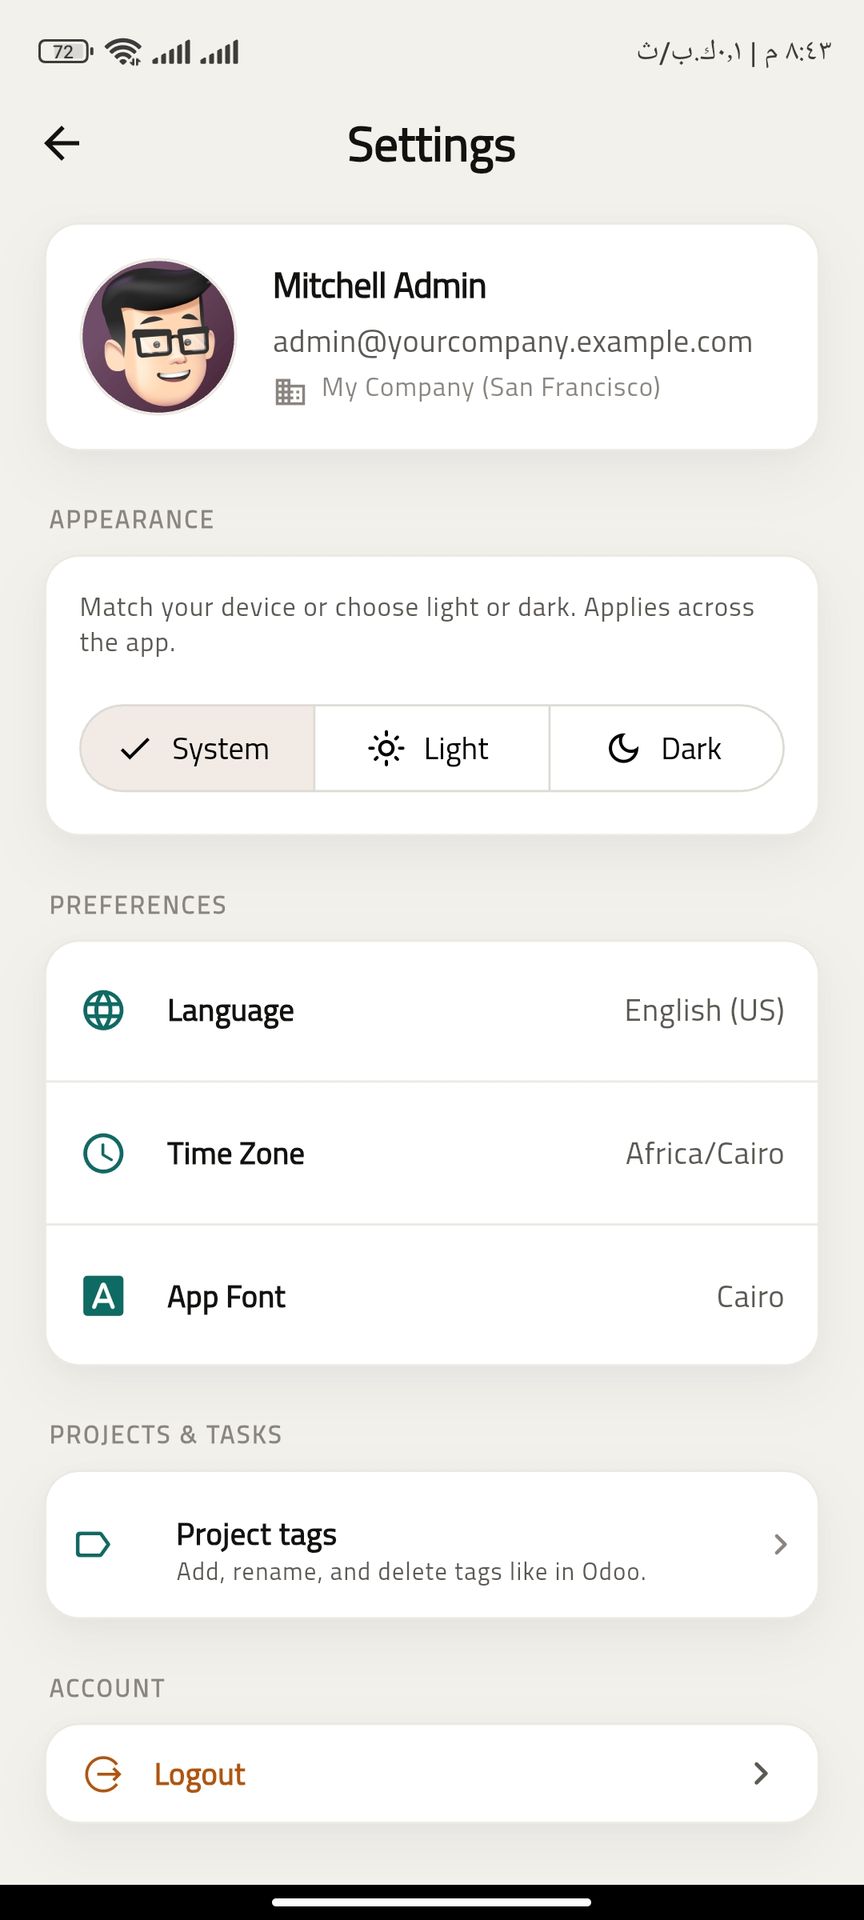Tap the chevron on the Logout row
The width and height of the screenshot is (864, 1920).
761,1774
